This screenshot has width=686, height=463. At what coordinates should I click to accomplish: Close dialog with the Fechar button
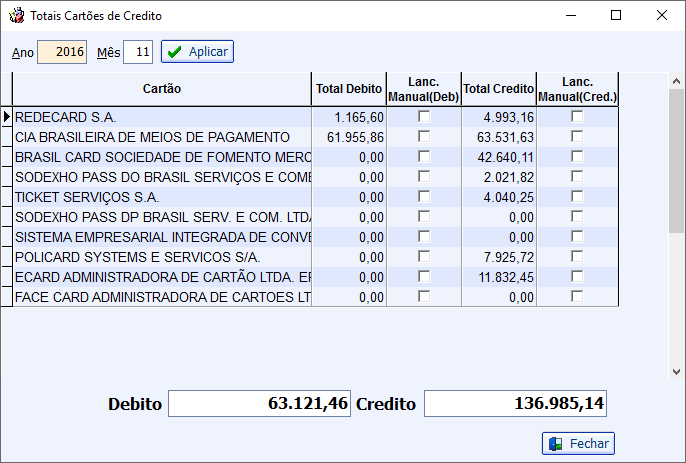pos(578,443)
